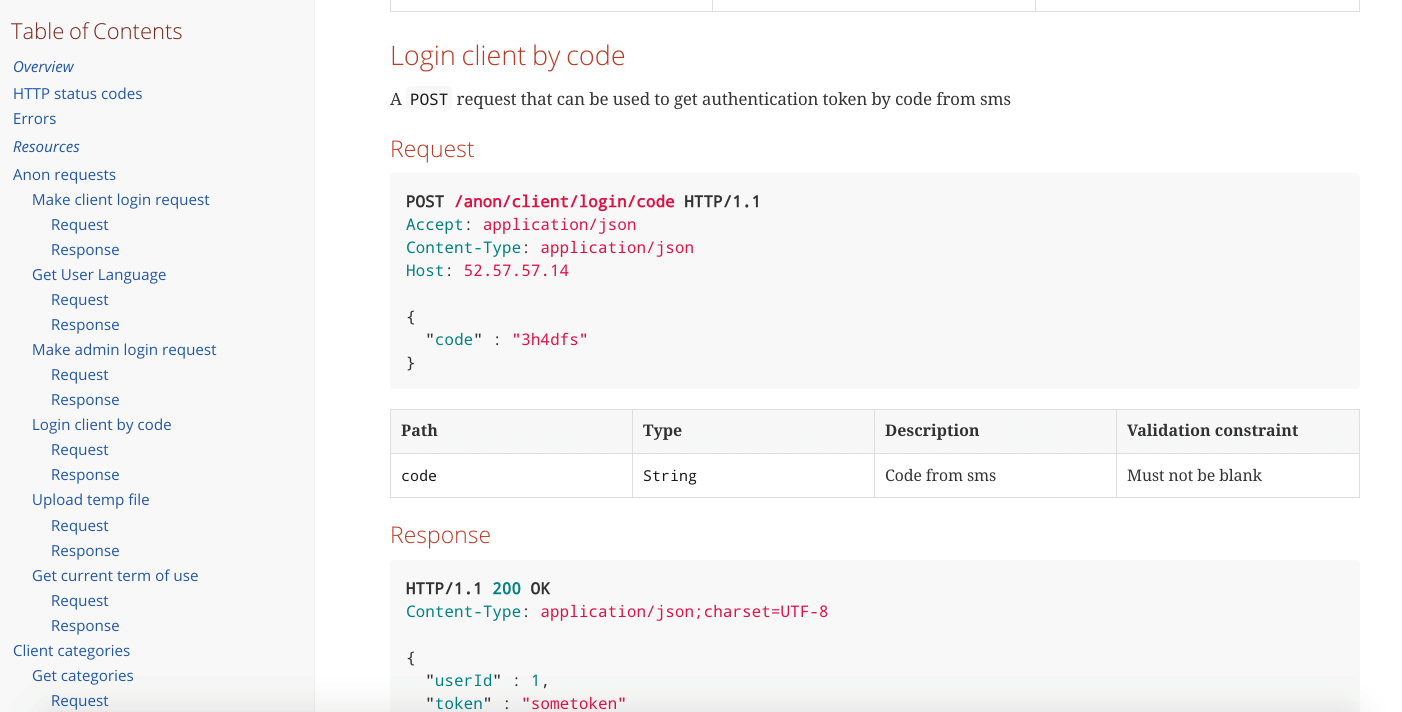Open Request under Make admin login request
This screenshot has width=1402, height=712.
click(x=79, y=375)
